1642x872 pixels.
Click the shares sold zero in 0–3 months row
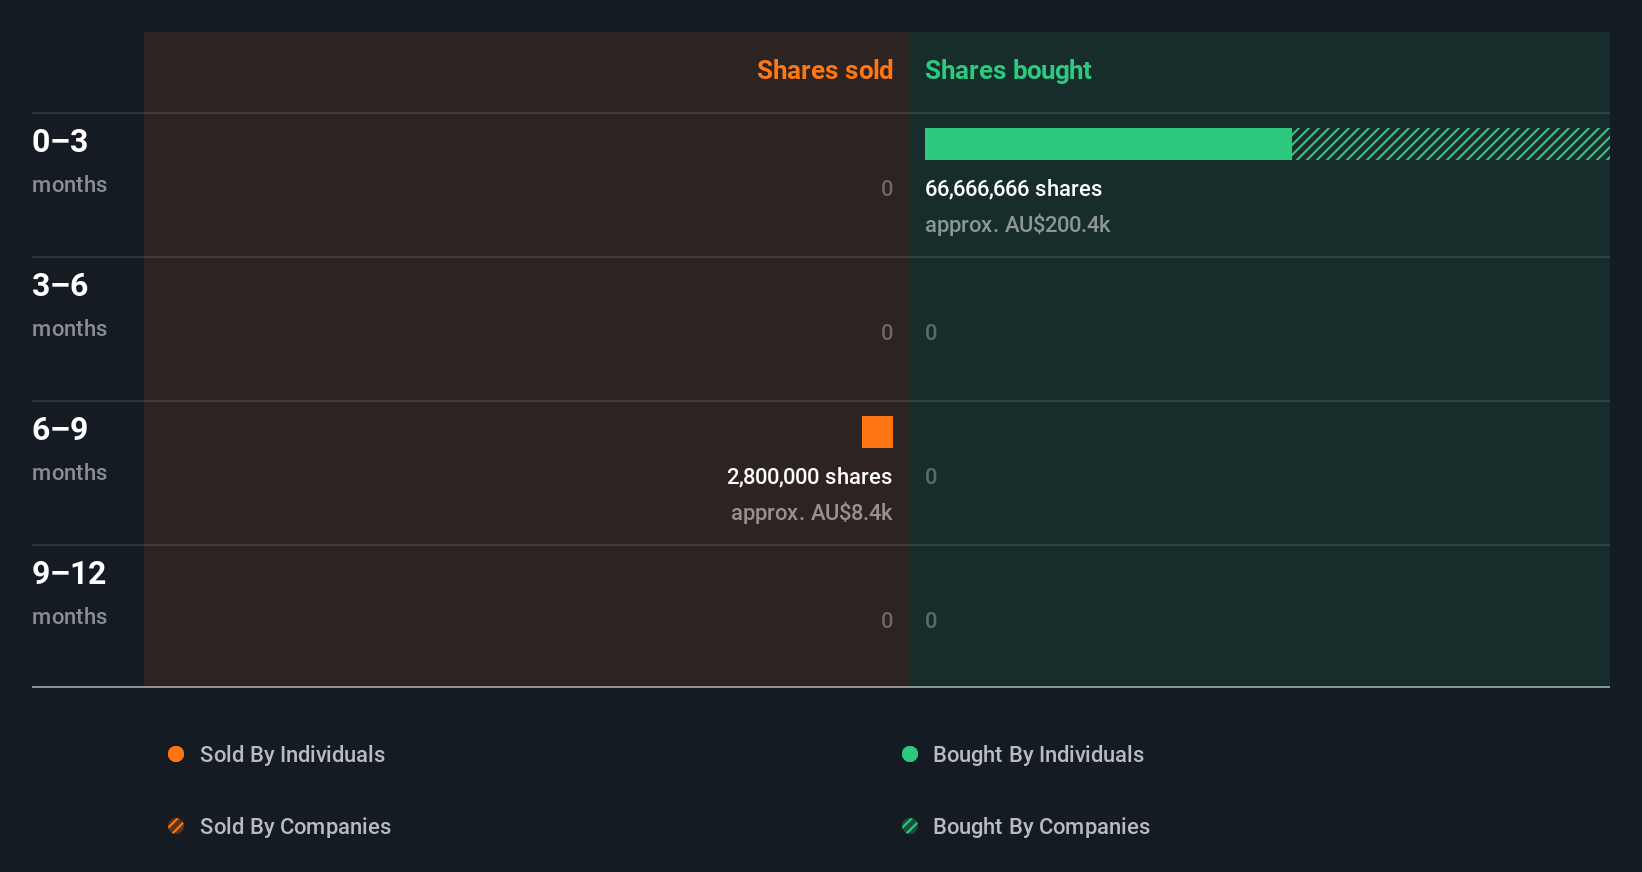(887, 189)
